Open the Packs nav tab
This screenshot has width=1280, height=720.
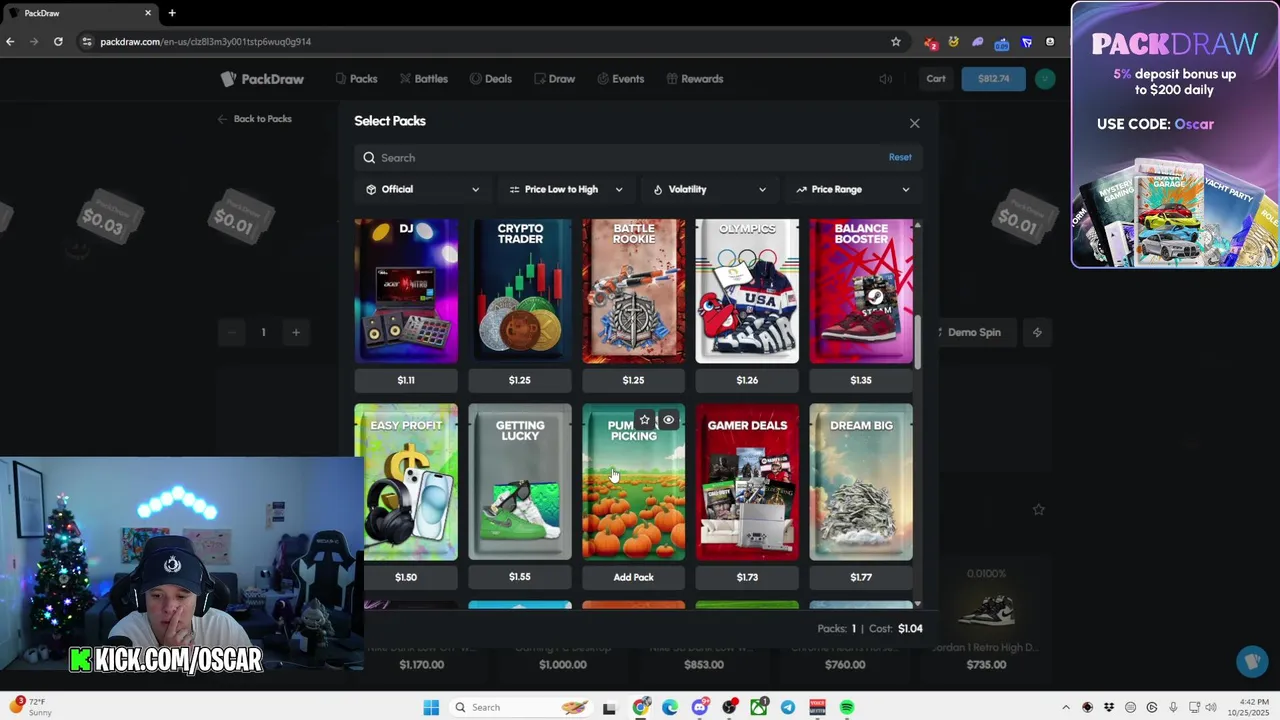click(356, 79)
